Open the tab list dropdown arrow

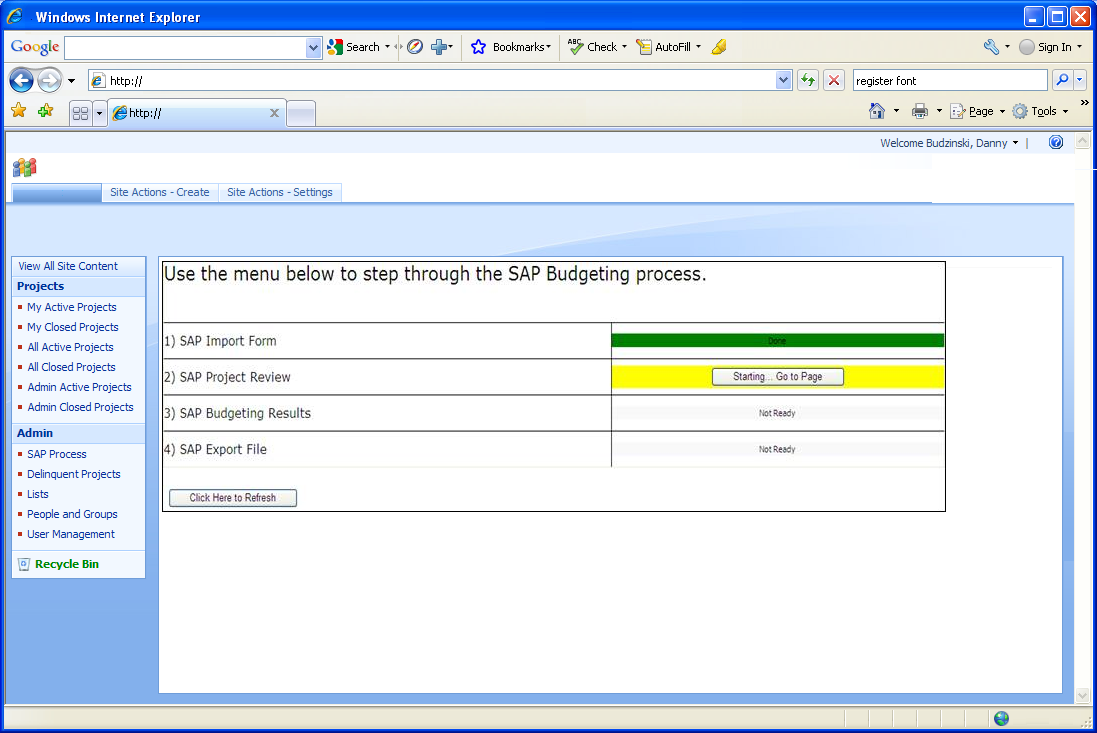[x=99, y=113]
